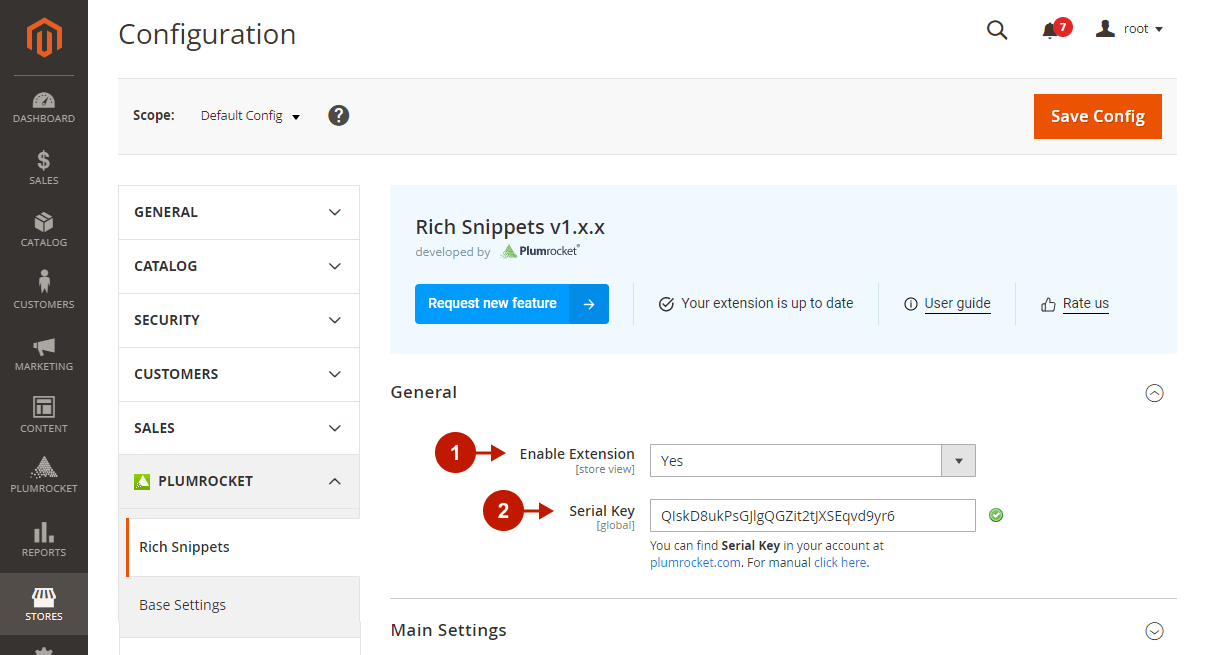The width and height of the screenshot is (1206, 655).
Task: Open the Catalog sidebar section
Action: pyautogui.click(x=44, y=232)
